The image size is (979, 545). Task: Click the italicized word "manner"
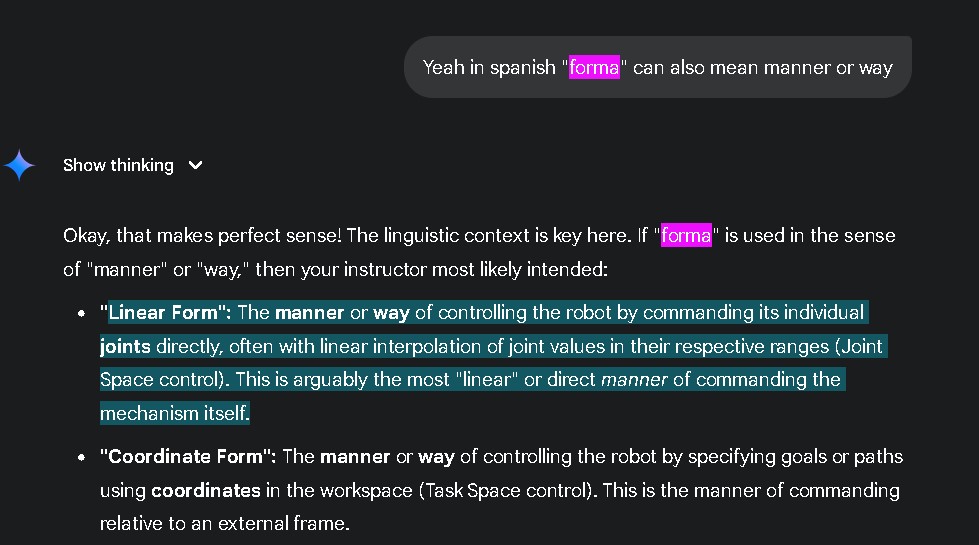(633, 379)
